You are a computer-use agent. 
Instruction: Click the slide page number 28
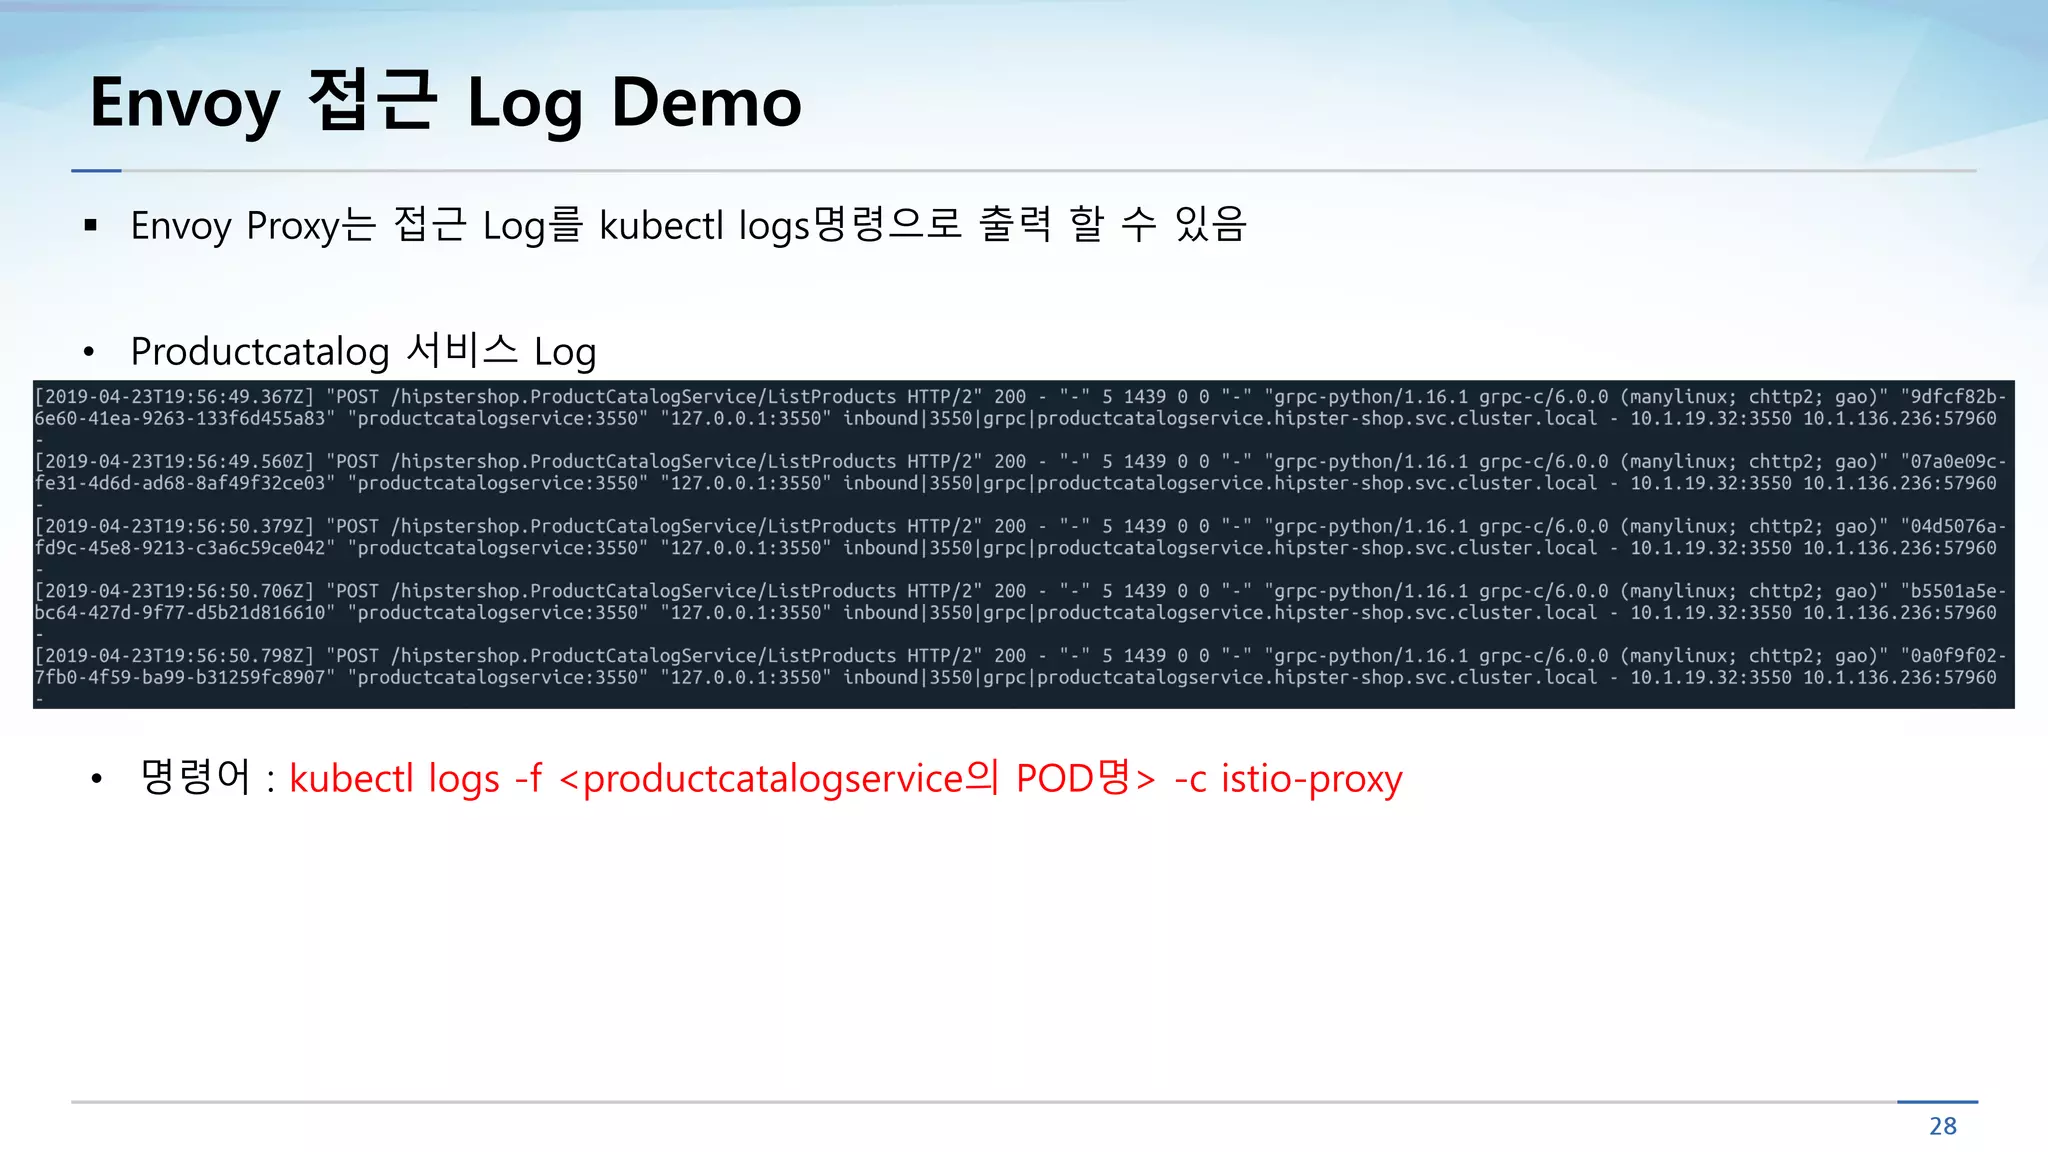click(1943, 1126)
